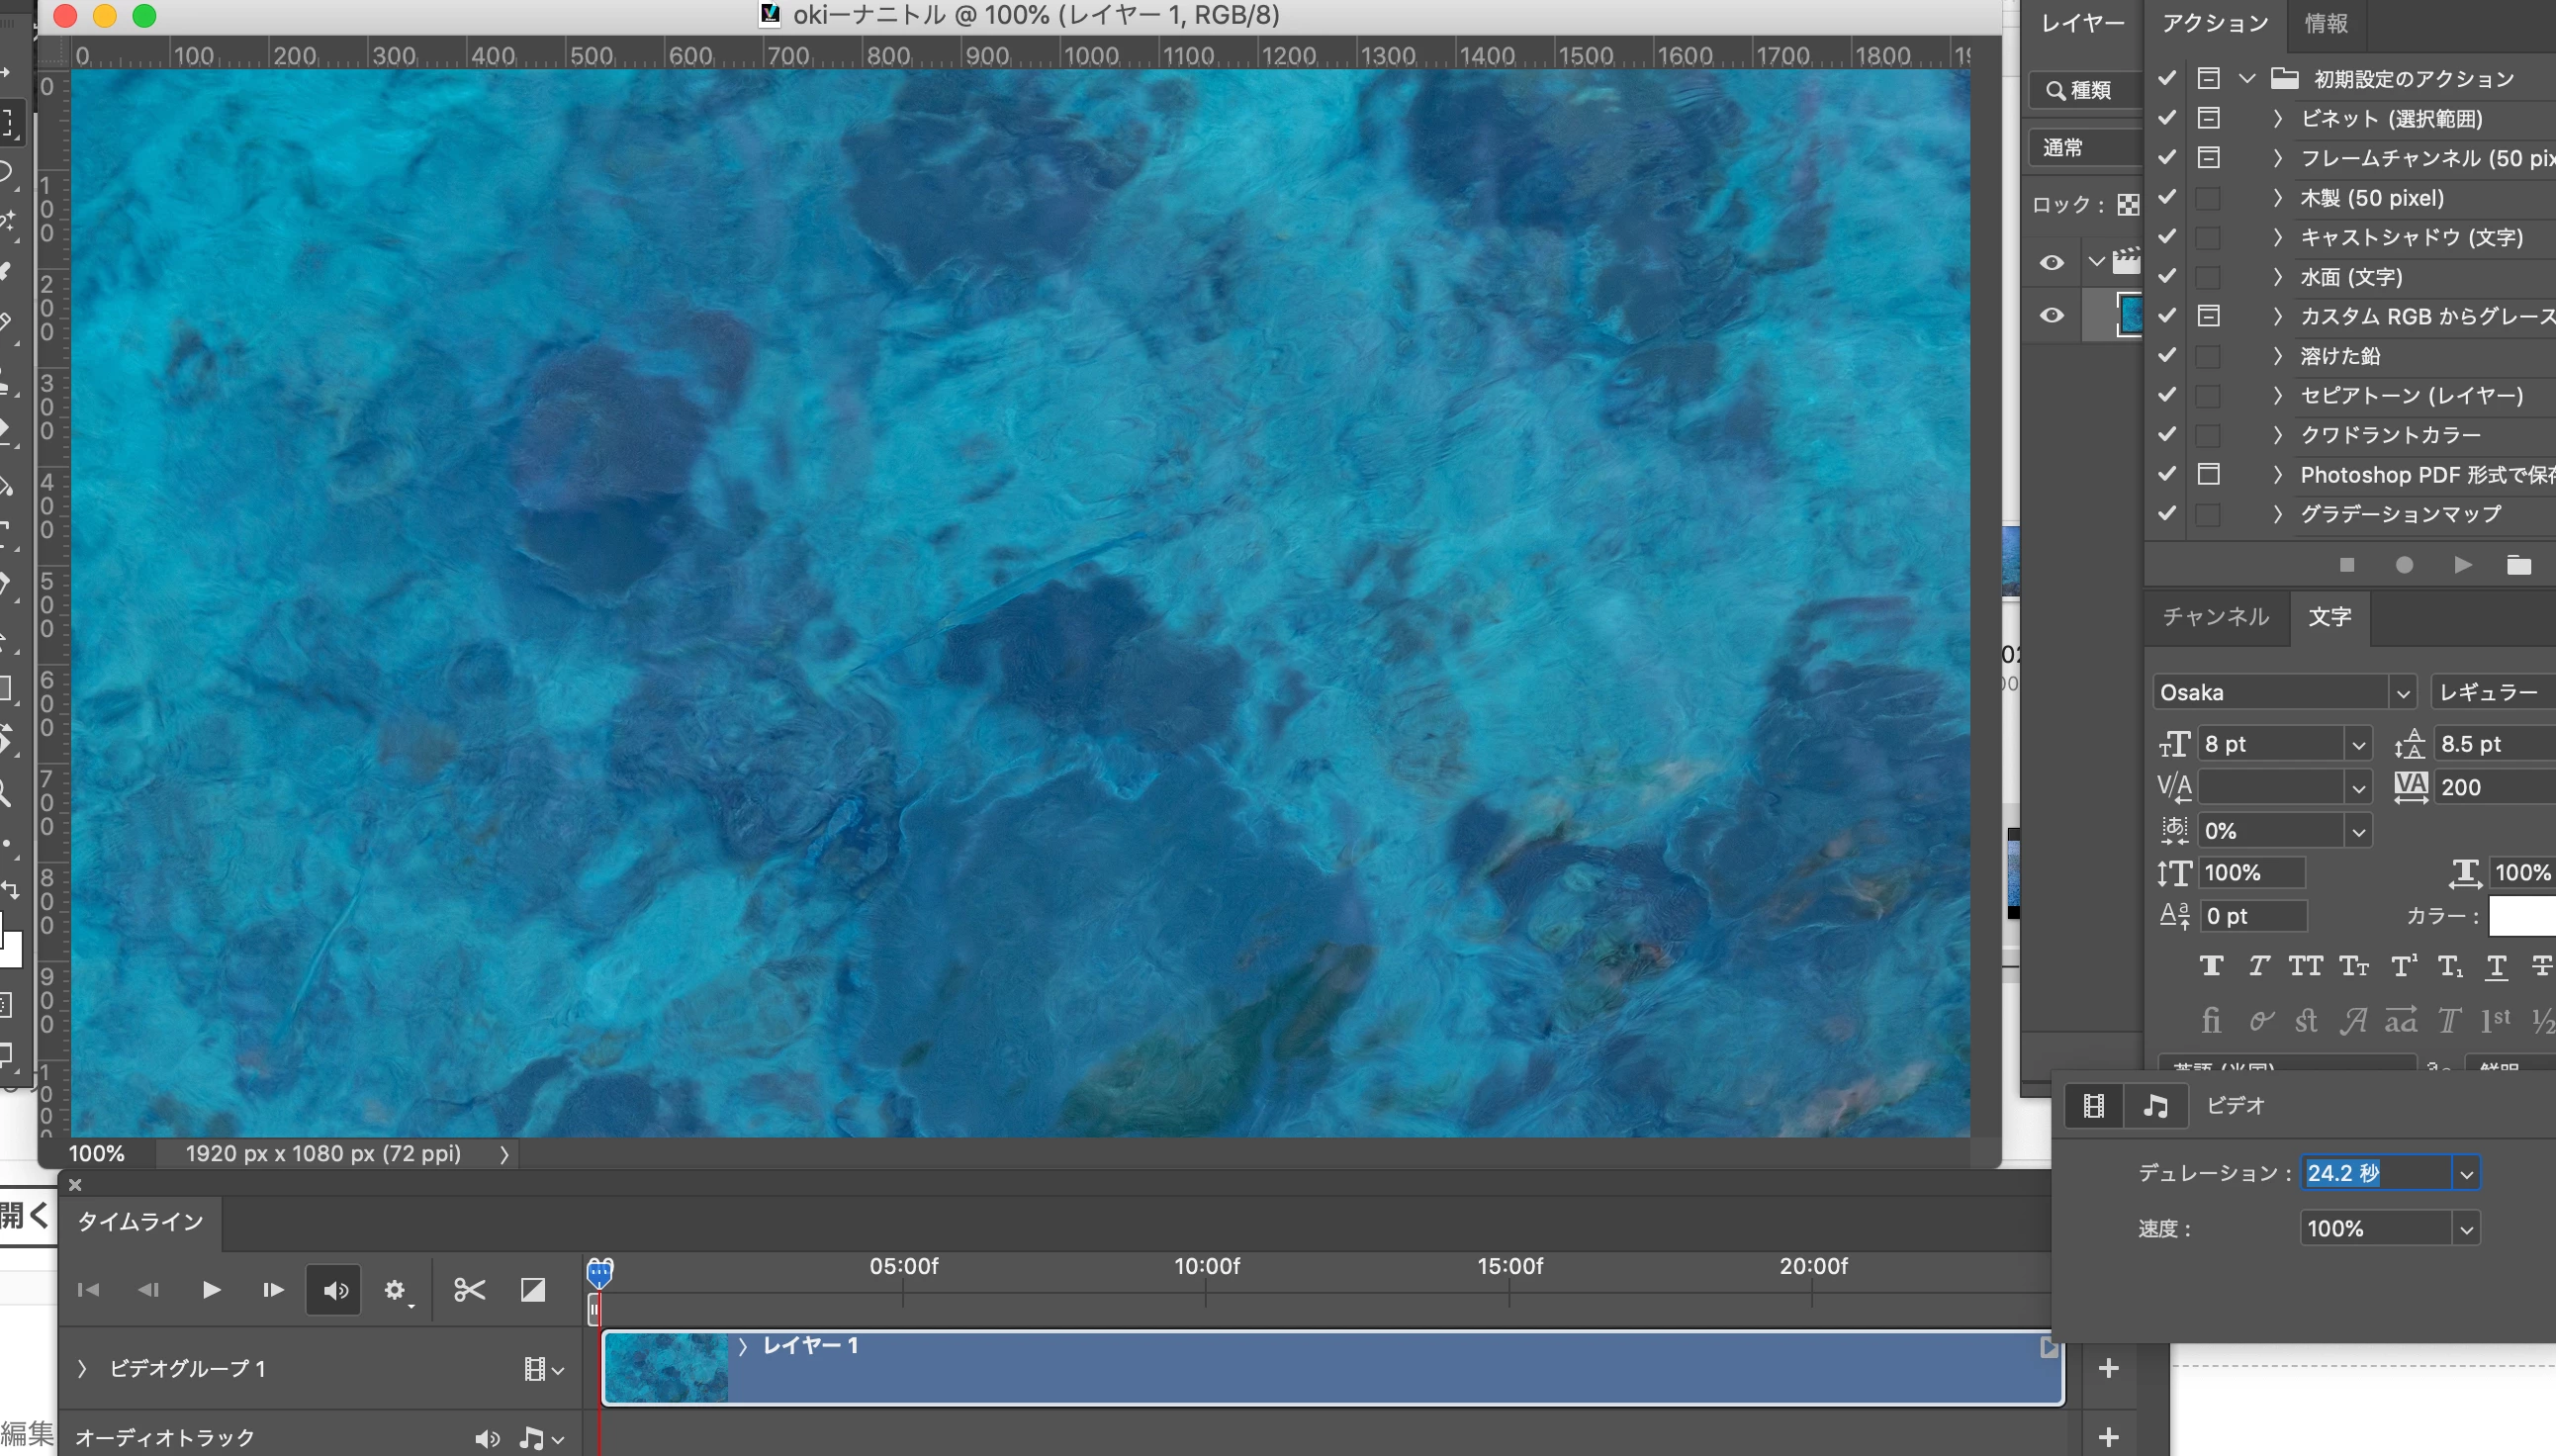Select Faux Bold text style icon
Screen dimensions: 2556x1456
[2211, 966]
